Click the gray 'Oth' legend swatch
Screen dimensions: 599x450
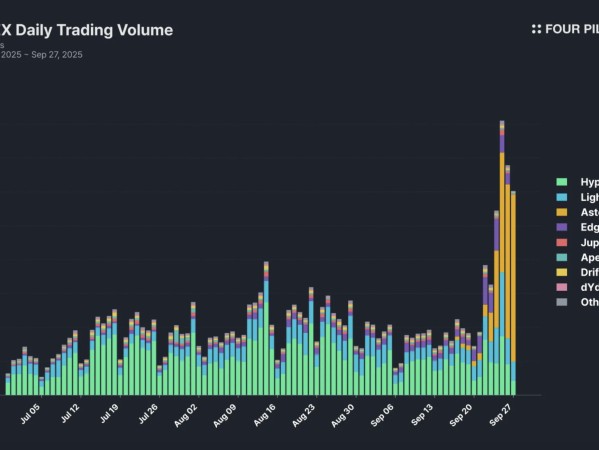click(562, 302)
